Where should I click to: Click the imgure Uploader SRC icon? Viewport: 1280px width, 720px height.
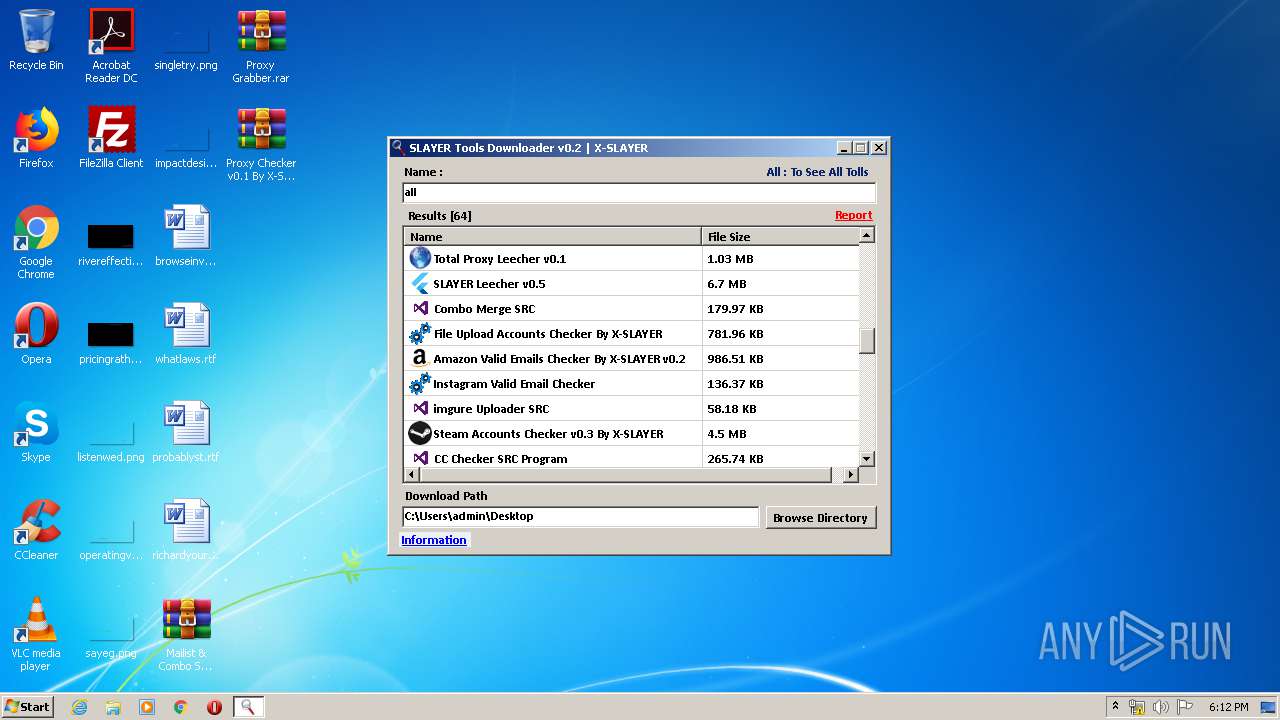421,408
